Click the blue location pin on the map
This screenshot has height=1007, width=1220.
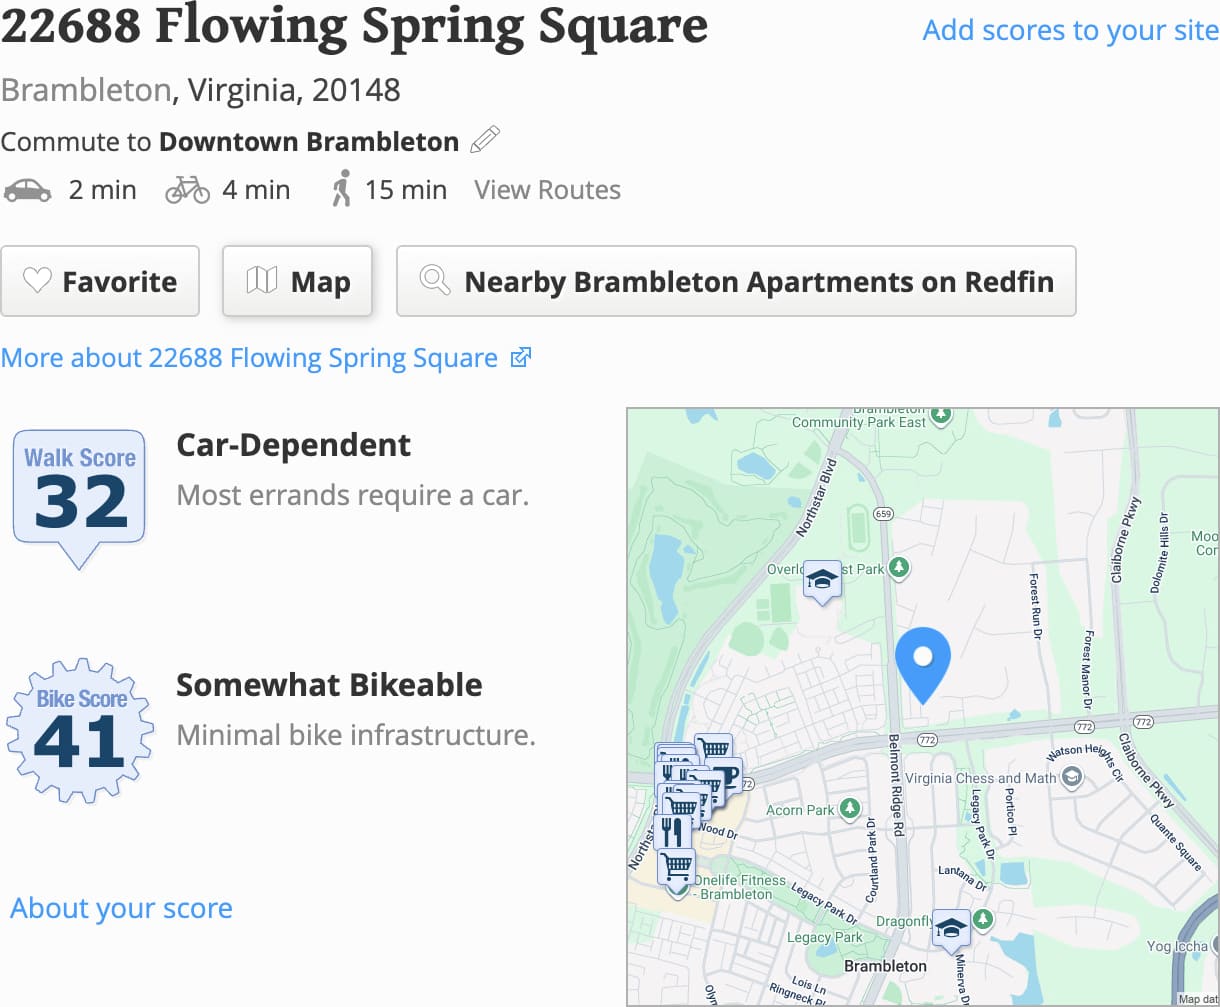tap(923, 660)
